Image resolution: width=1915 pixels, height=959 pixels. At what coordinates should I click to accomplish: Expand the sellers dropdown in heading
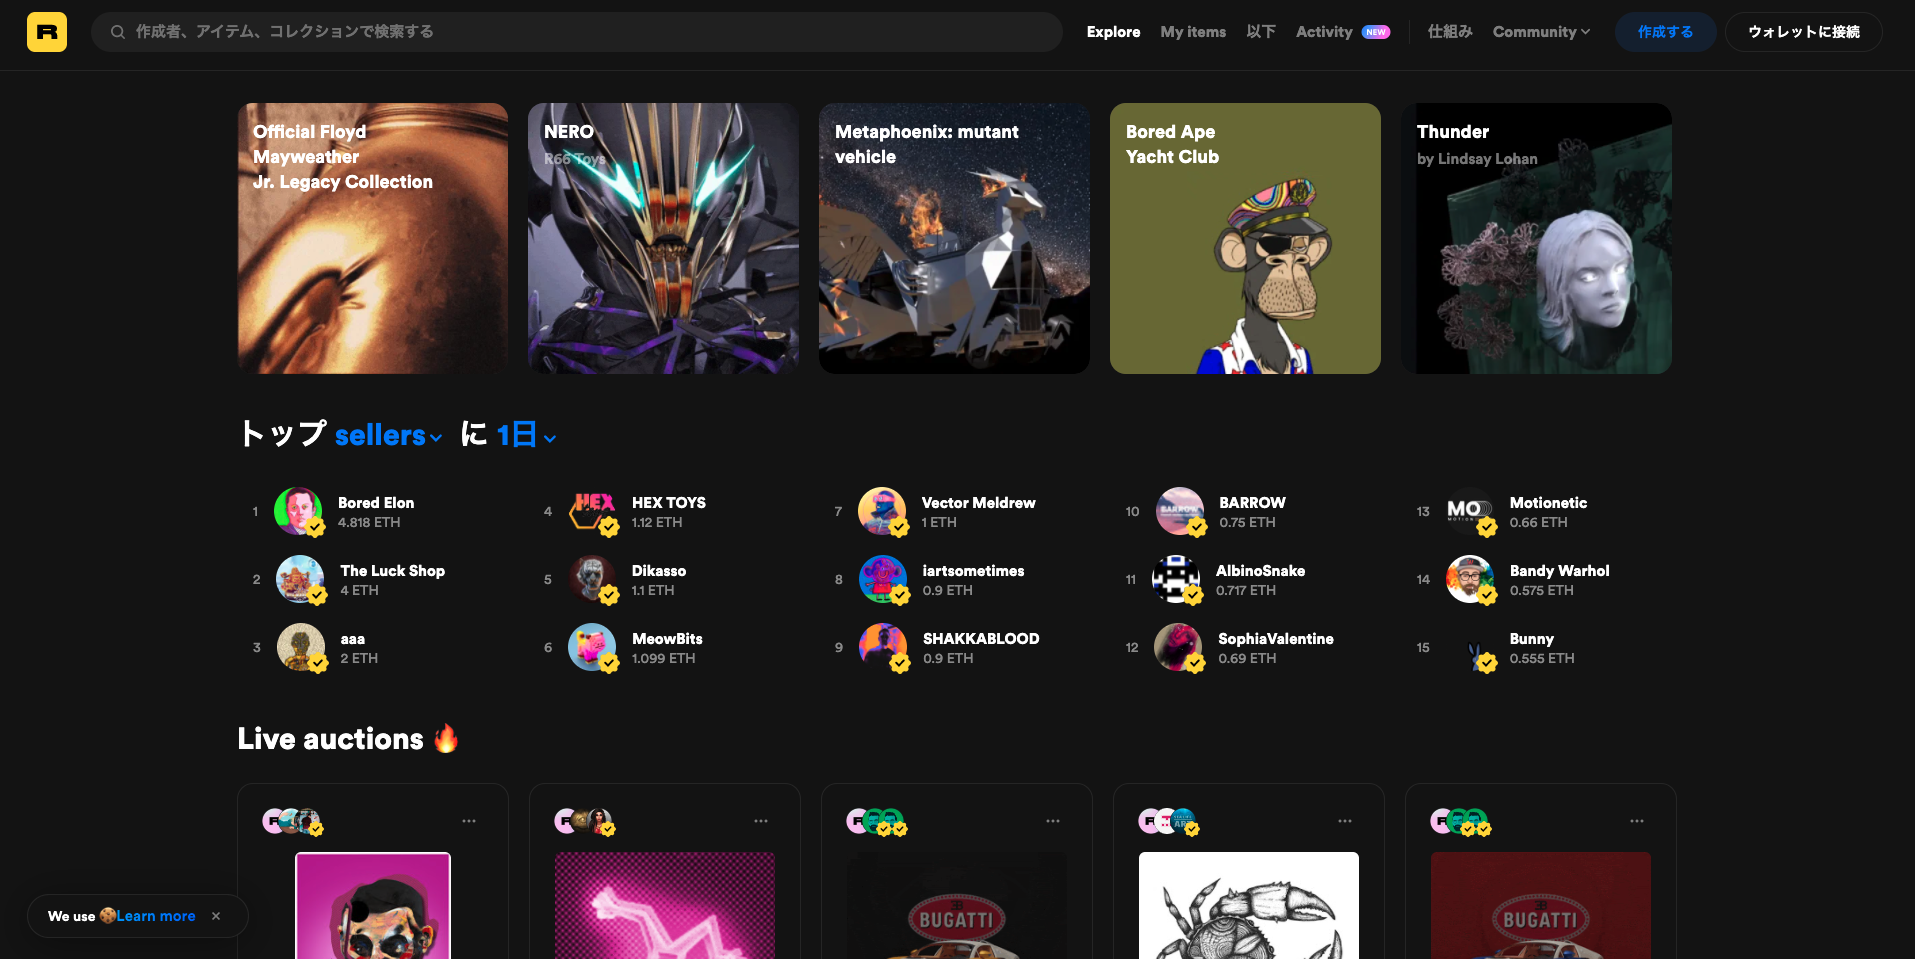pyautogui.click(x=388, y=436)
